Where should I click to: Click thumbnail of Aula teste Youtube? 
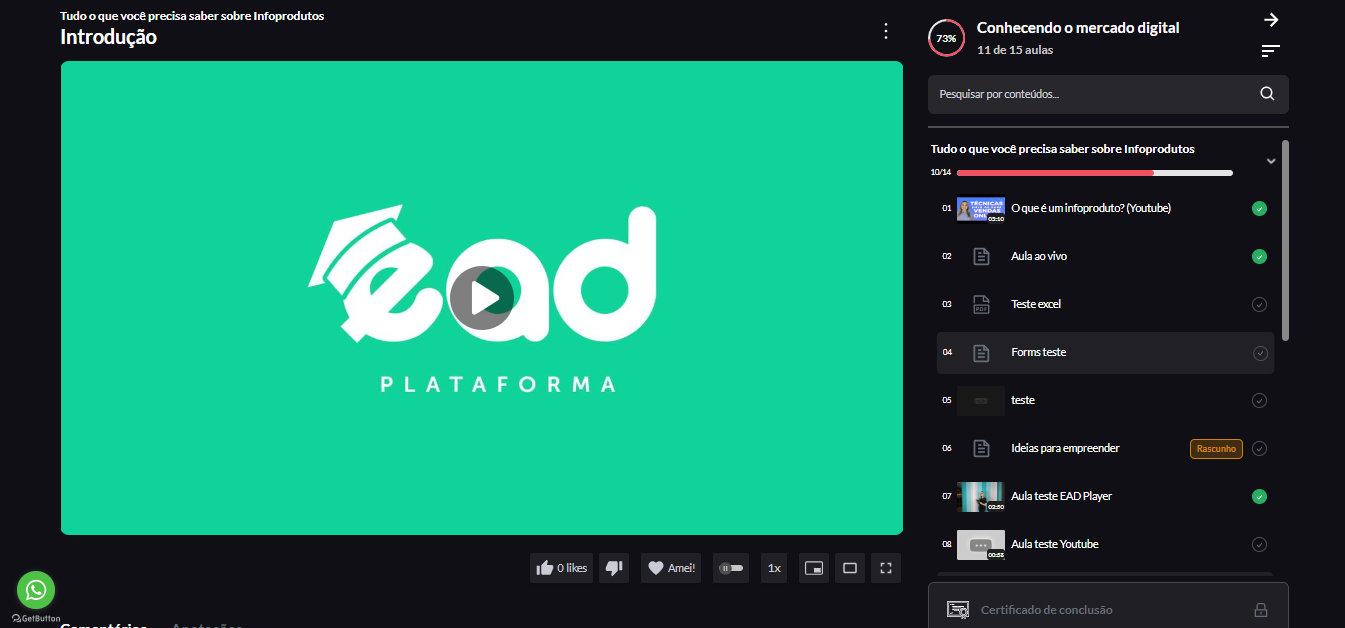(981, 545)
